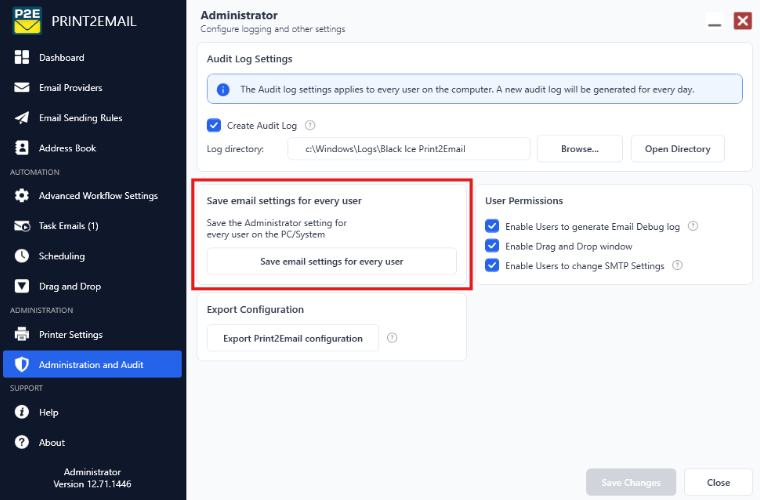760x500 pixels.
Task: Select Administration and Audit label in sidebar
Action: 91,365
